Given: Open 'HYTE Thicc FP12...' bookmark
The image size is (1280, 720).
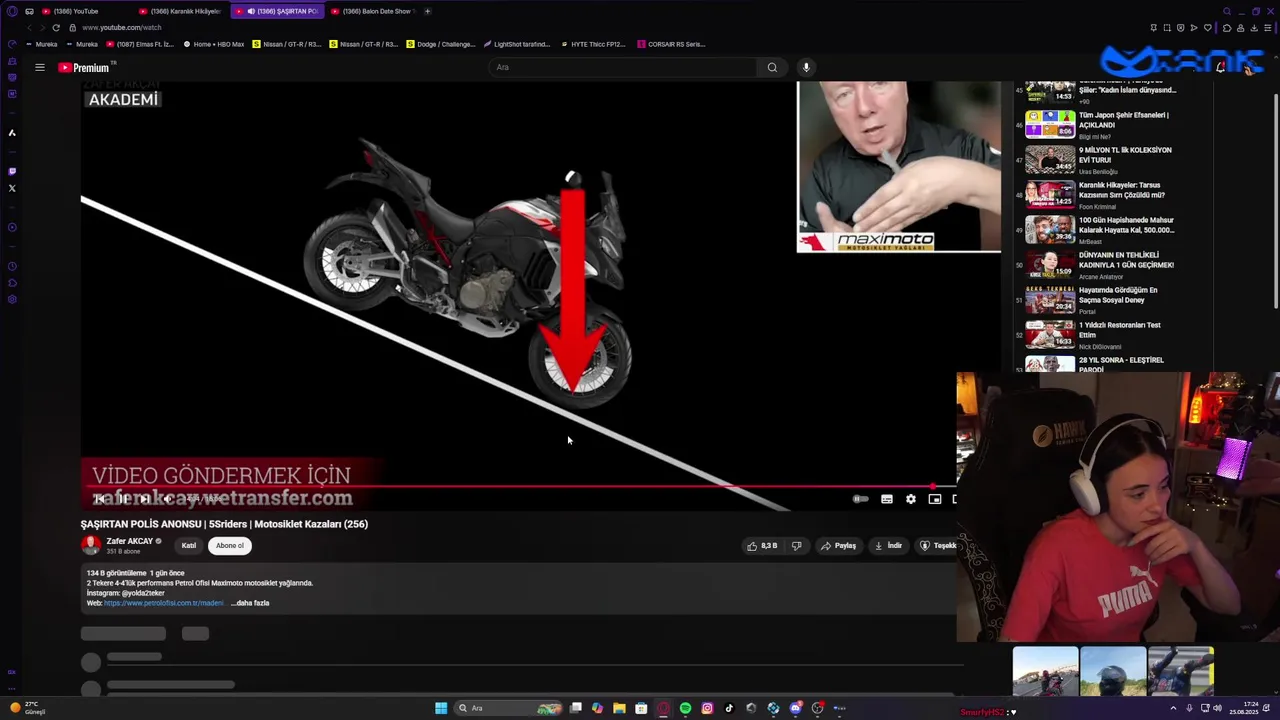Looking at the screenshot, I should (x=593, y=44).
